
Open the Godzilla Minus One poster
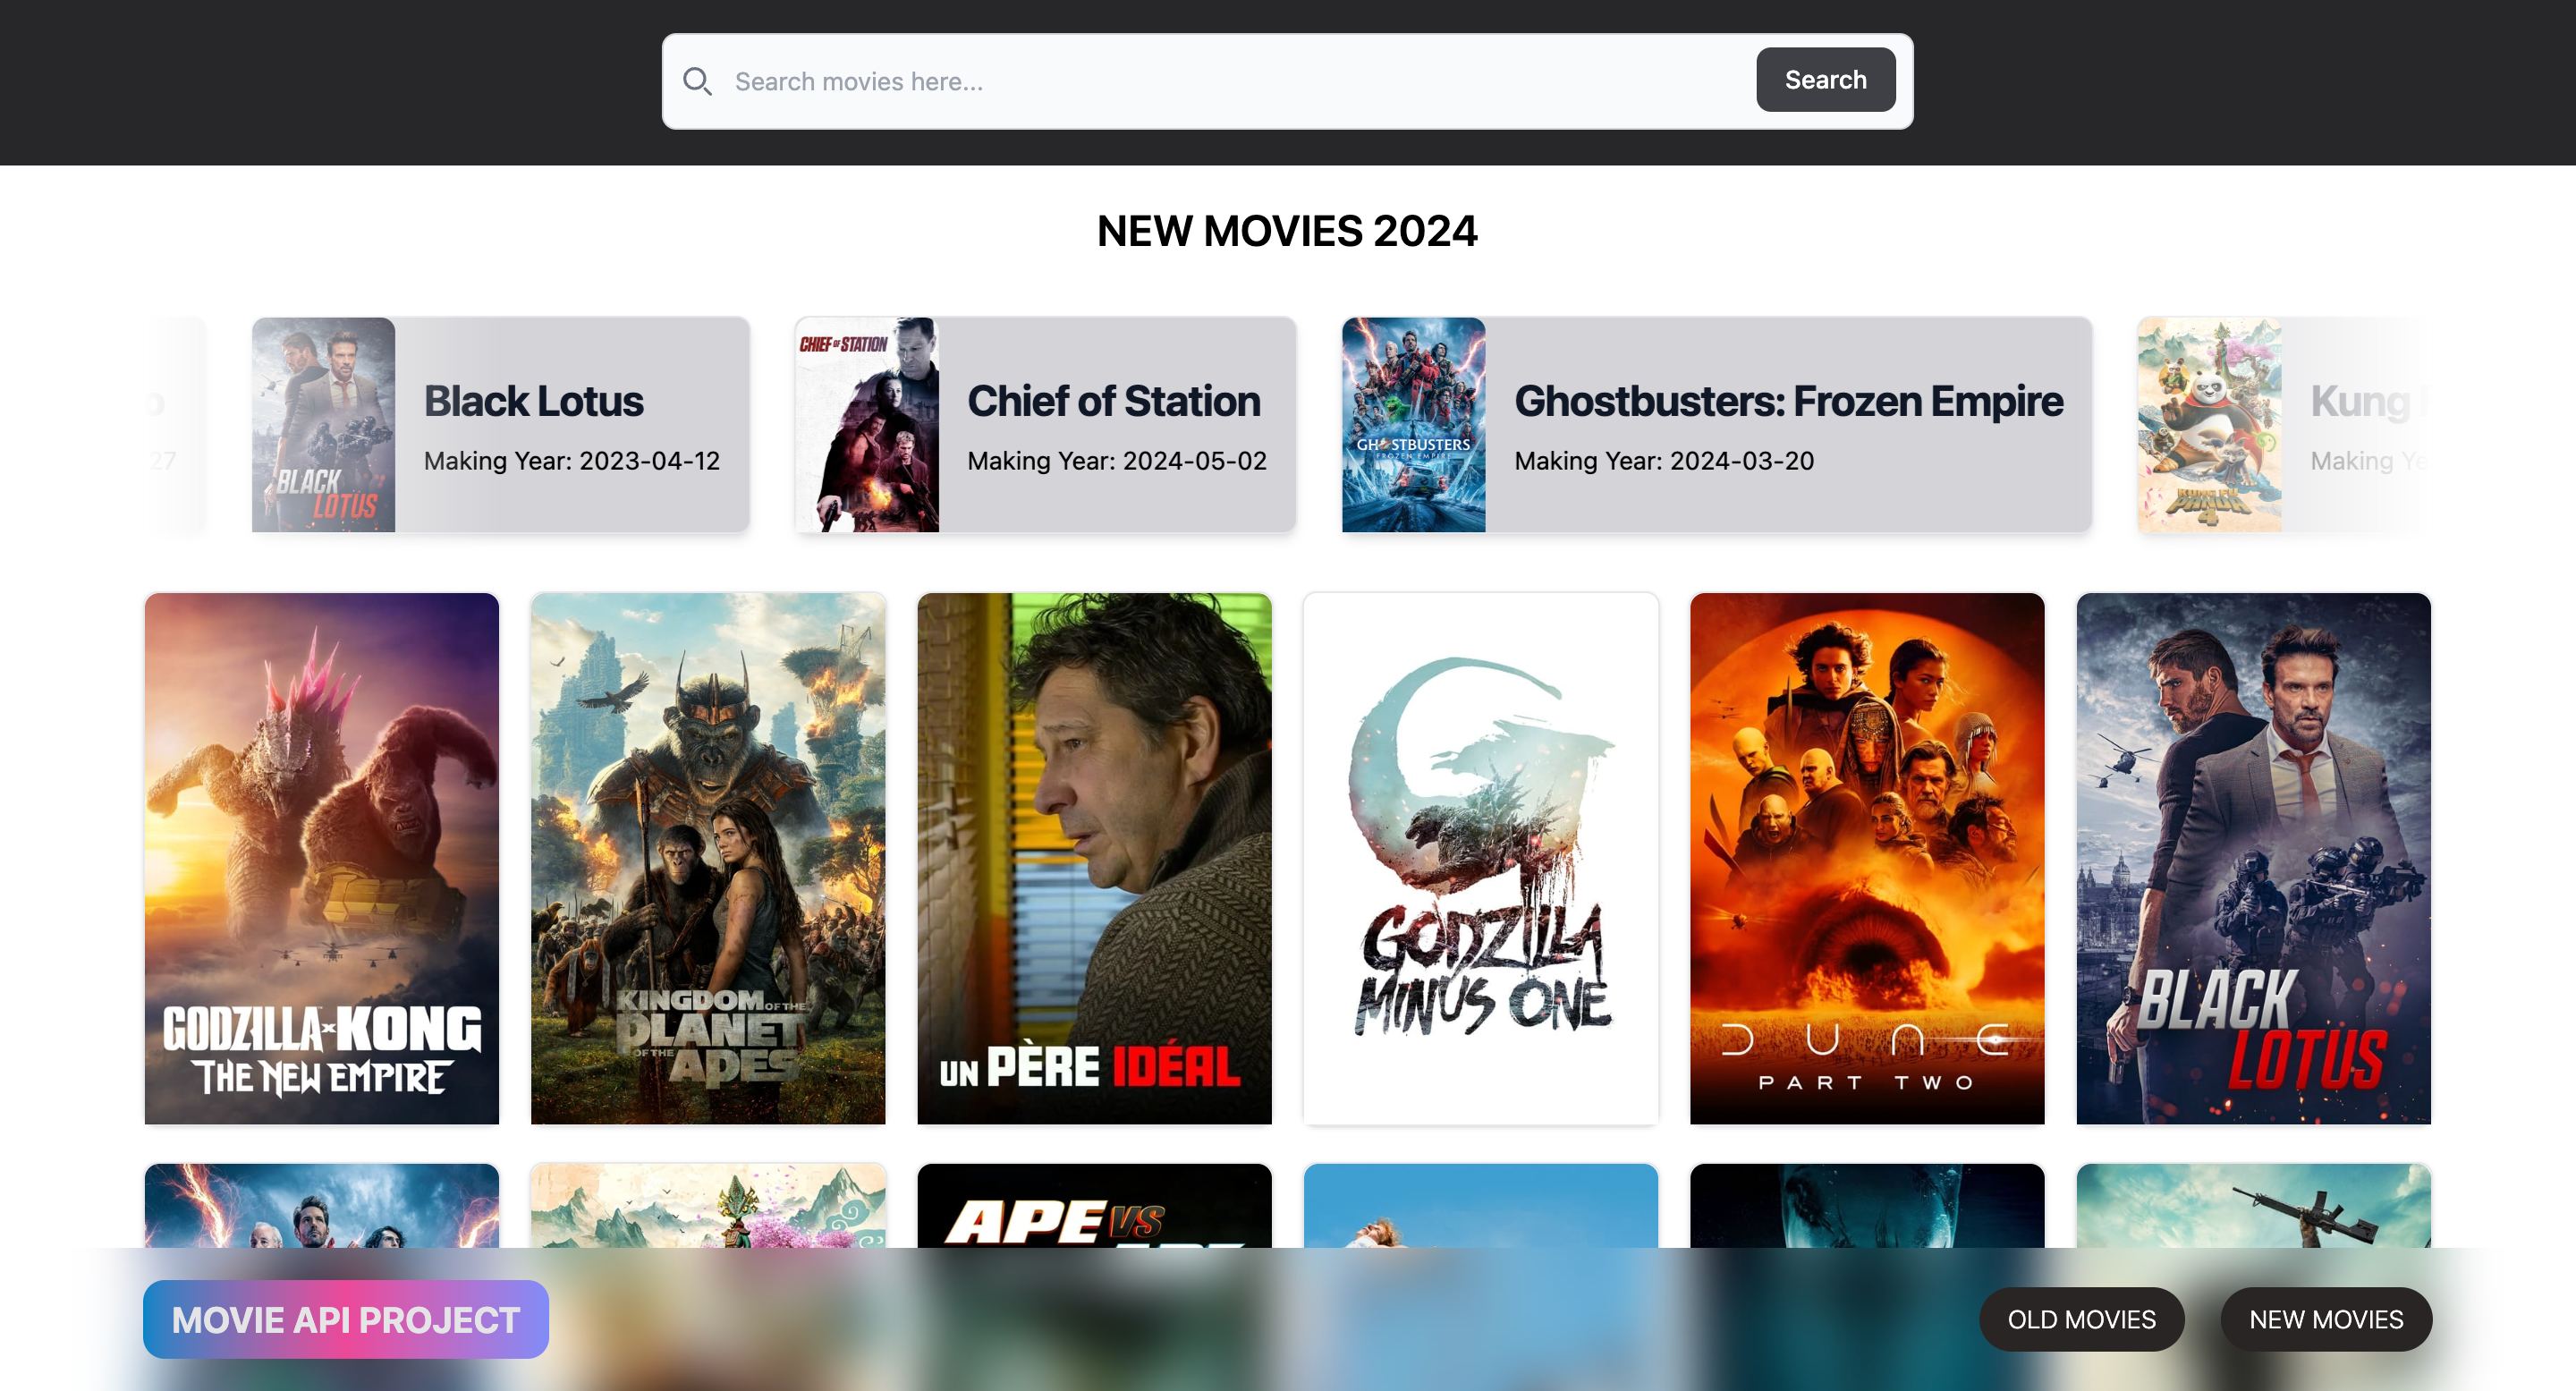[x=1481, y=858]
